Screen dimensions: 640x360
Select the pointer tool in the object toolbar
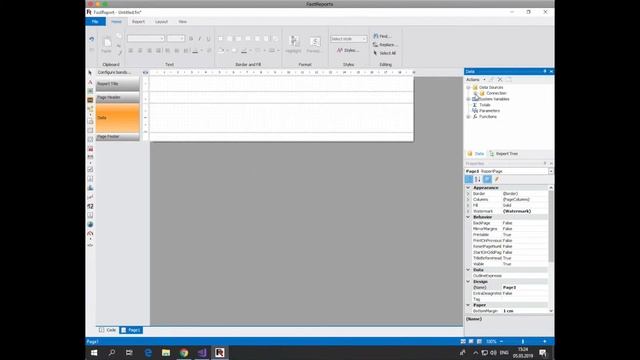click(90, 73)
